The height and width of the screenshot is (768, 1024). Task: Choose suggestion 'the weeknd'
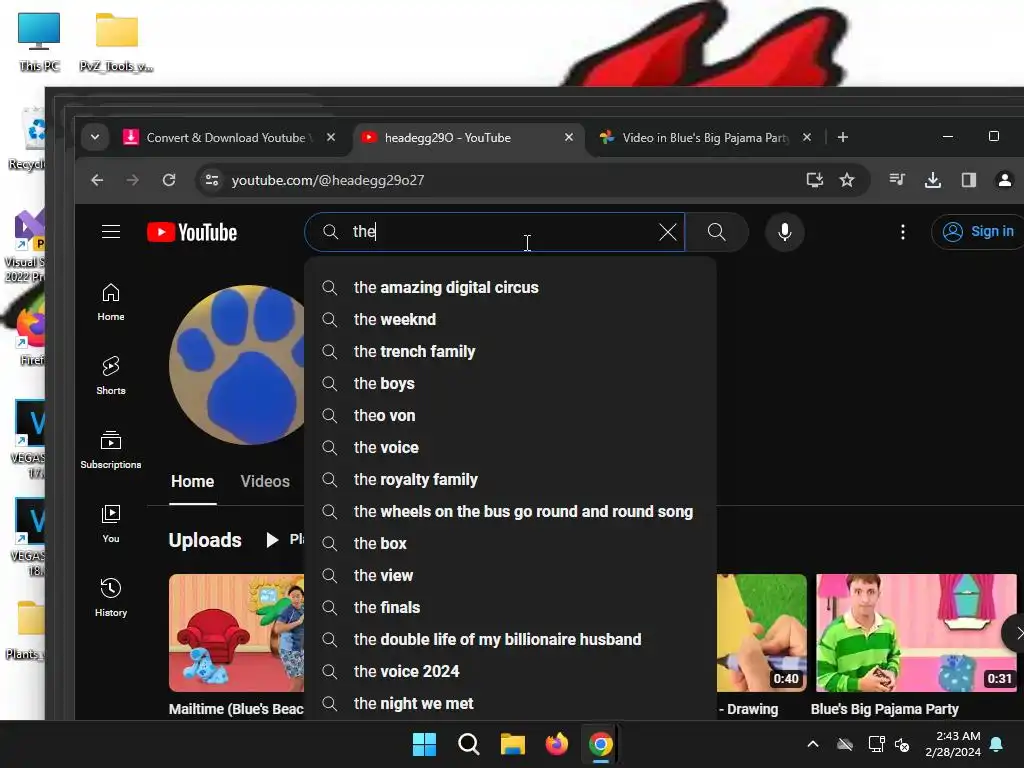pos(511,319)
